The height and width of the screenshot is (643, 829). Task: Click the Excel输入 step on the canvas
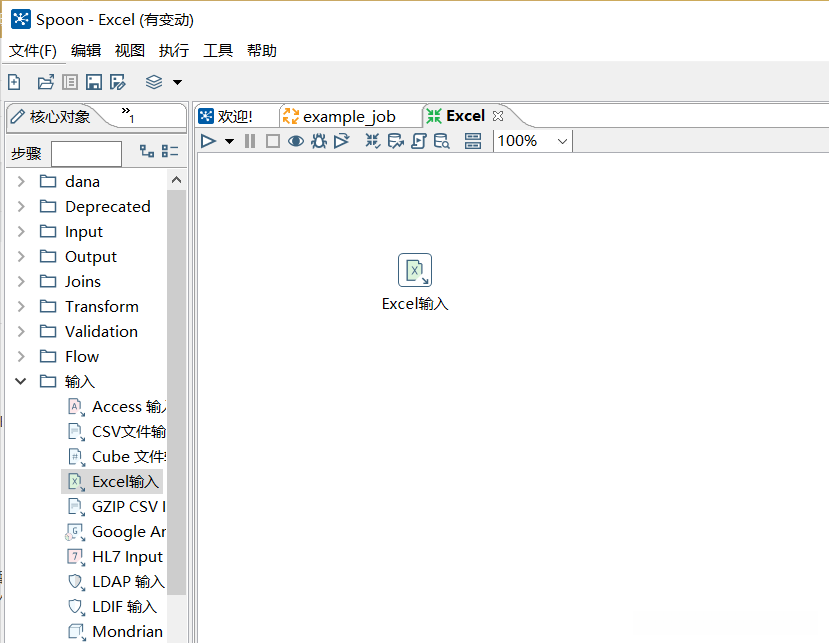point(415,270)
